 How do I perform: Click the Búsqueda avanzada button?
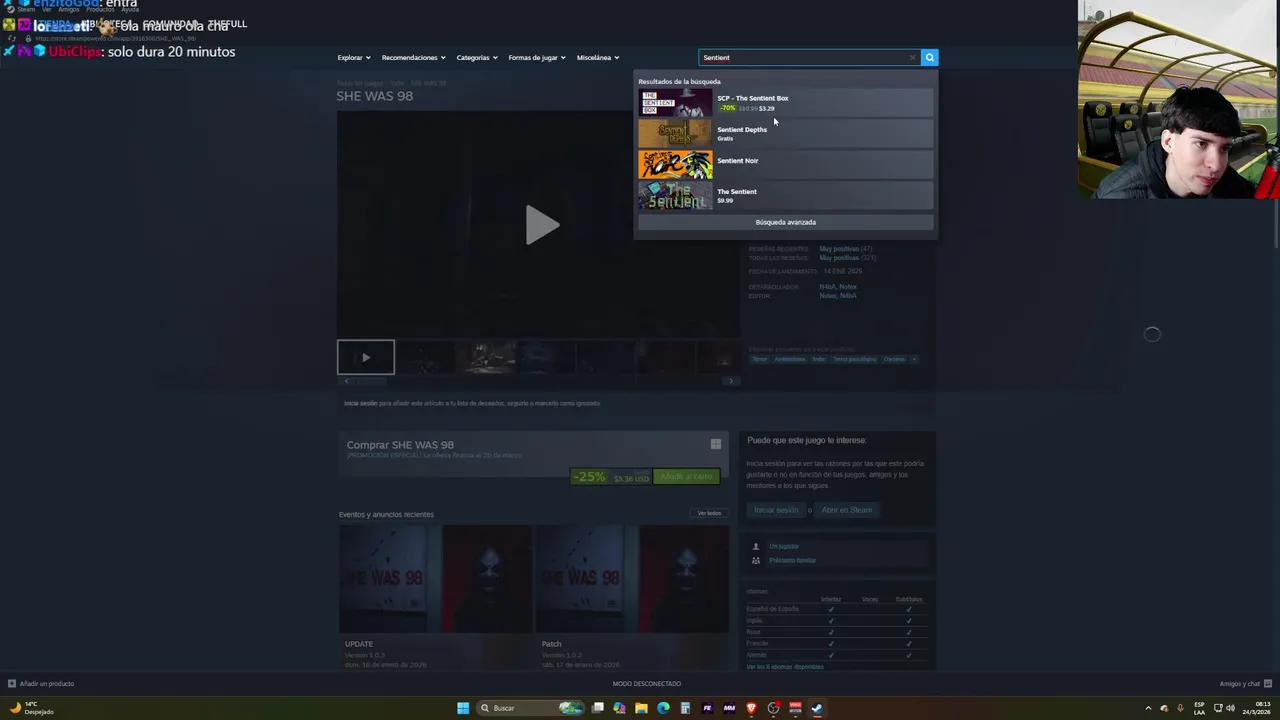click(x=785, y=222)
